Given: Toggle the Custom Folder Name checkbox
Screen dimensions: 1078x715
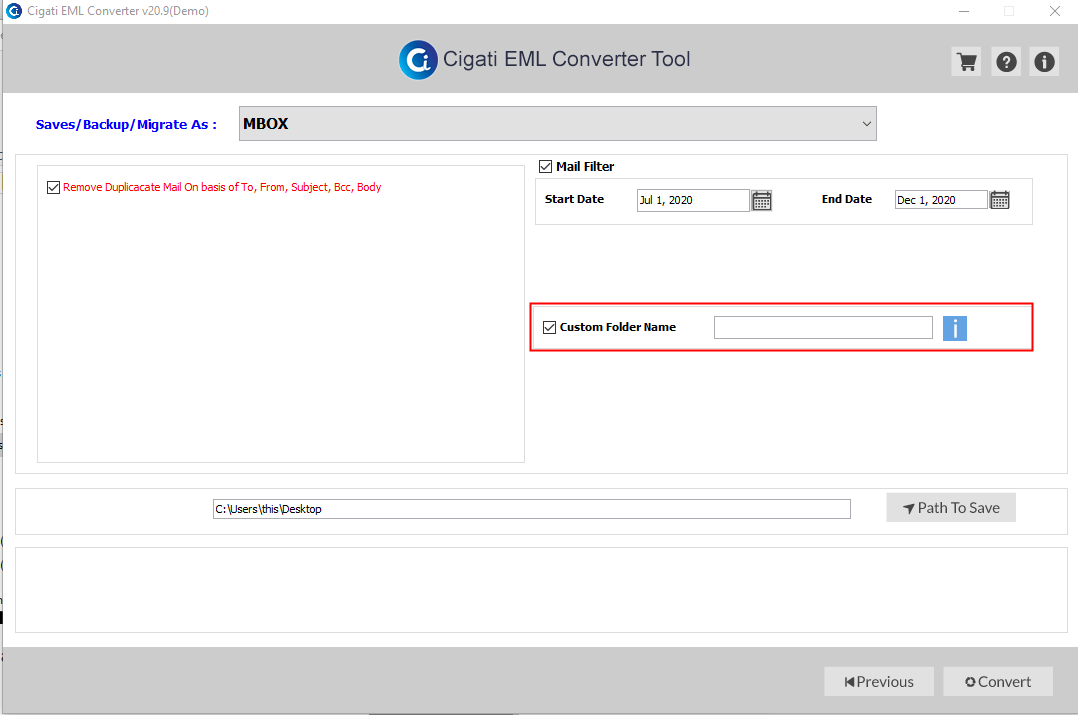Looking at the screenshot, I should (549, 327).
